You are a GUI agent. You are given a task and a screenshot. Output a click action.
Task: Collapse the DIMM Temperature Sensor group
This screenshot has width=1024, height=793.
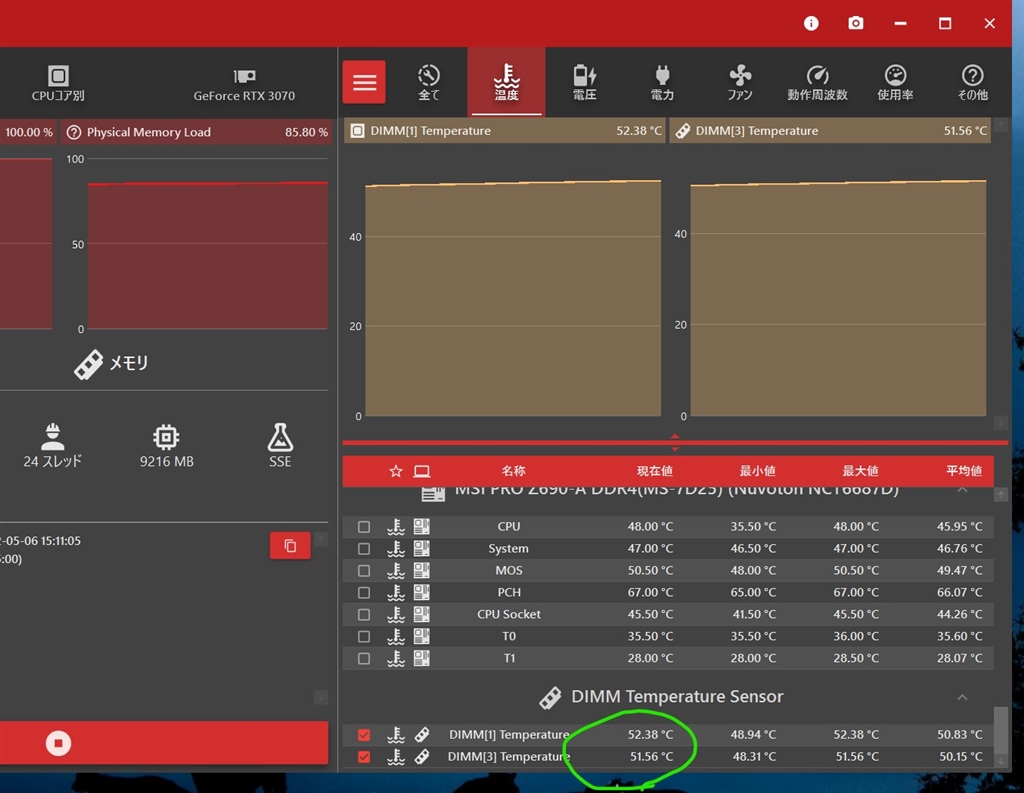click(x=962, y=697)
